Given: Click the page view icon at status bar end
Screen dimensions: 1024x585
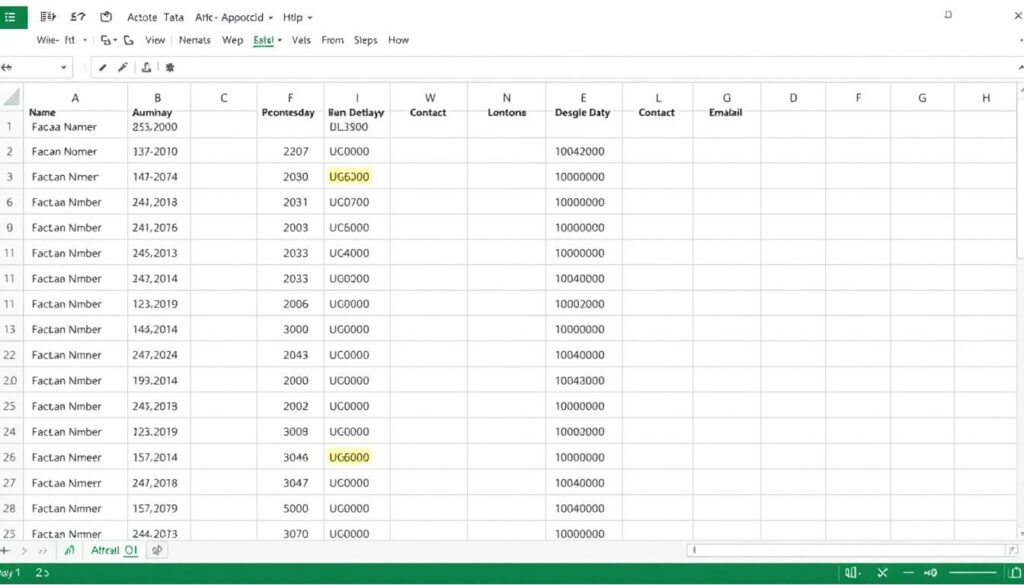Looking at the screenshot, I should point(1016,573).
